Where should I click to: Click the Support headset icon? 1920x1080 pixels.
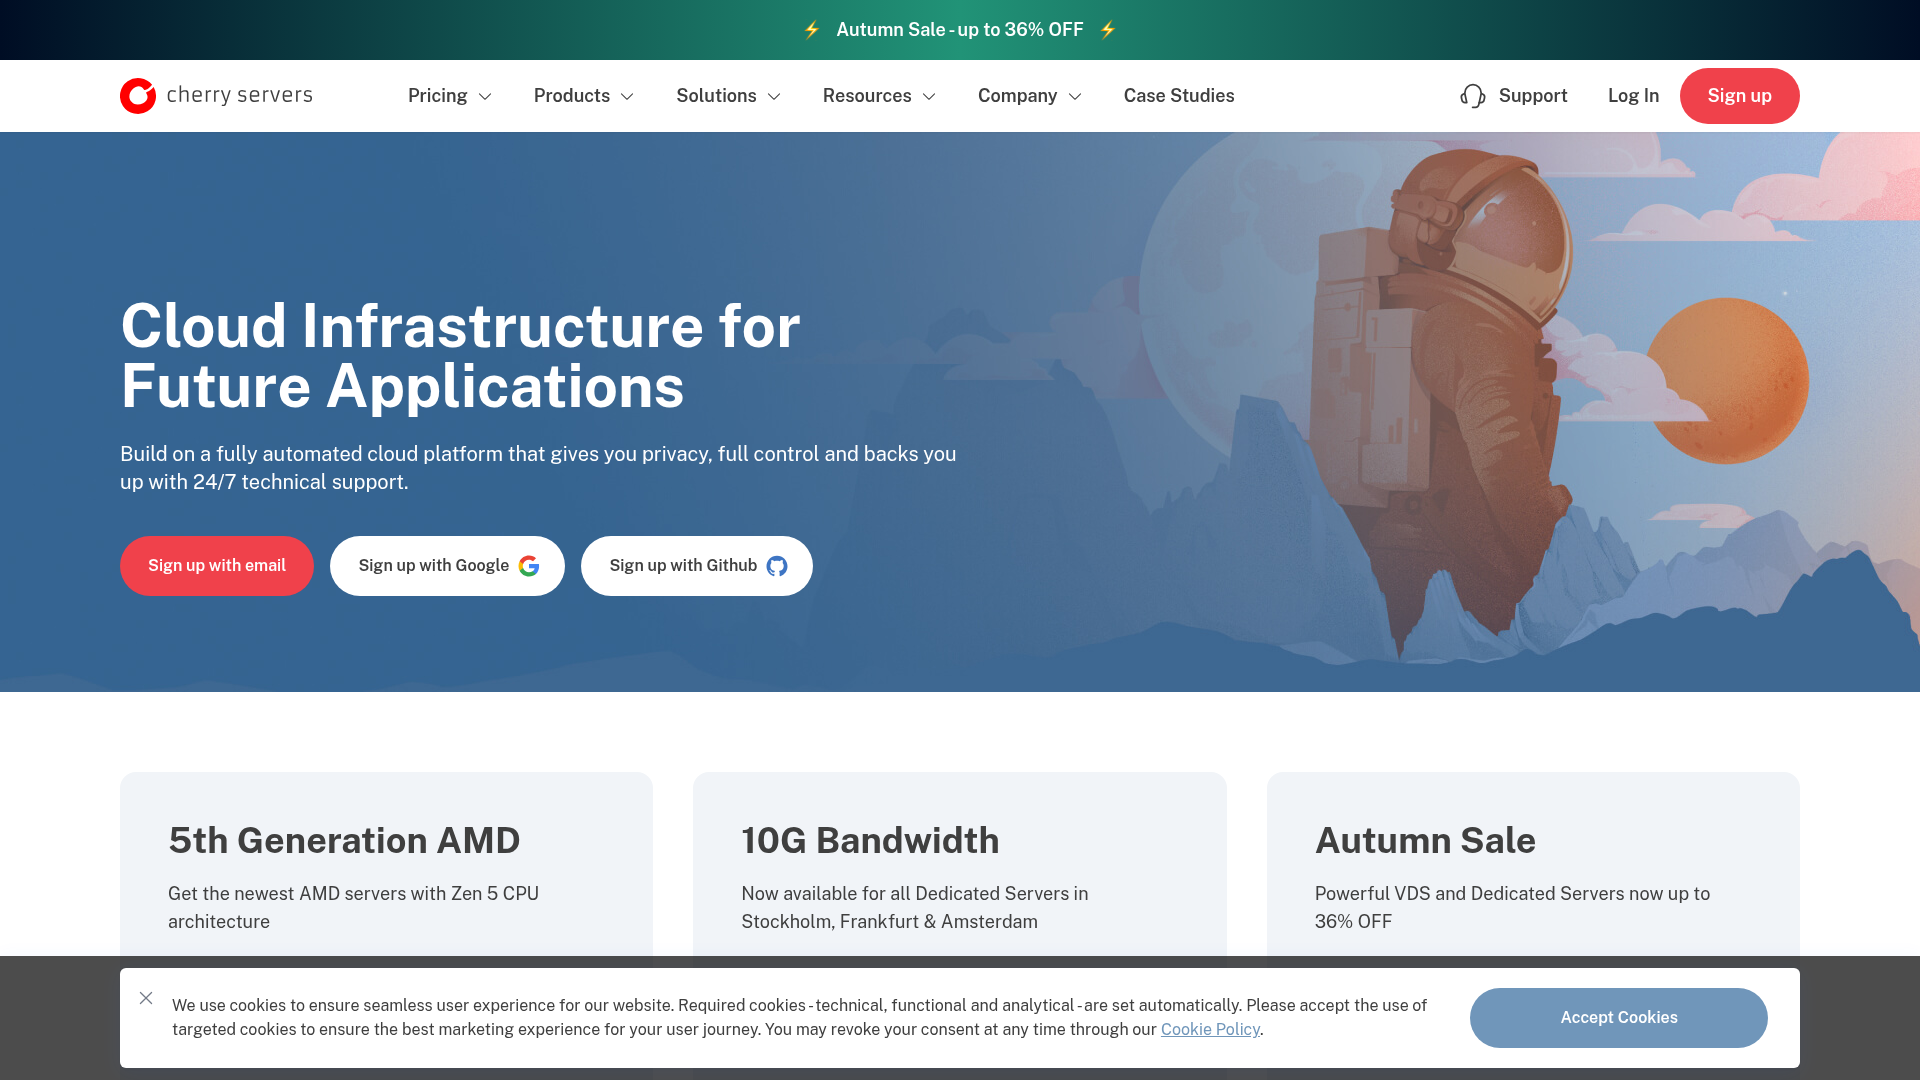click(1472, 96)
